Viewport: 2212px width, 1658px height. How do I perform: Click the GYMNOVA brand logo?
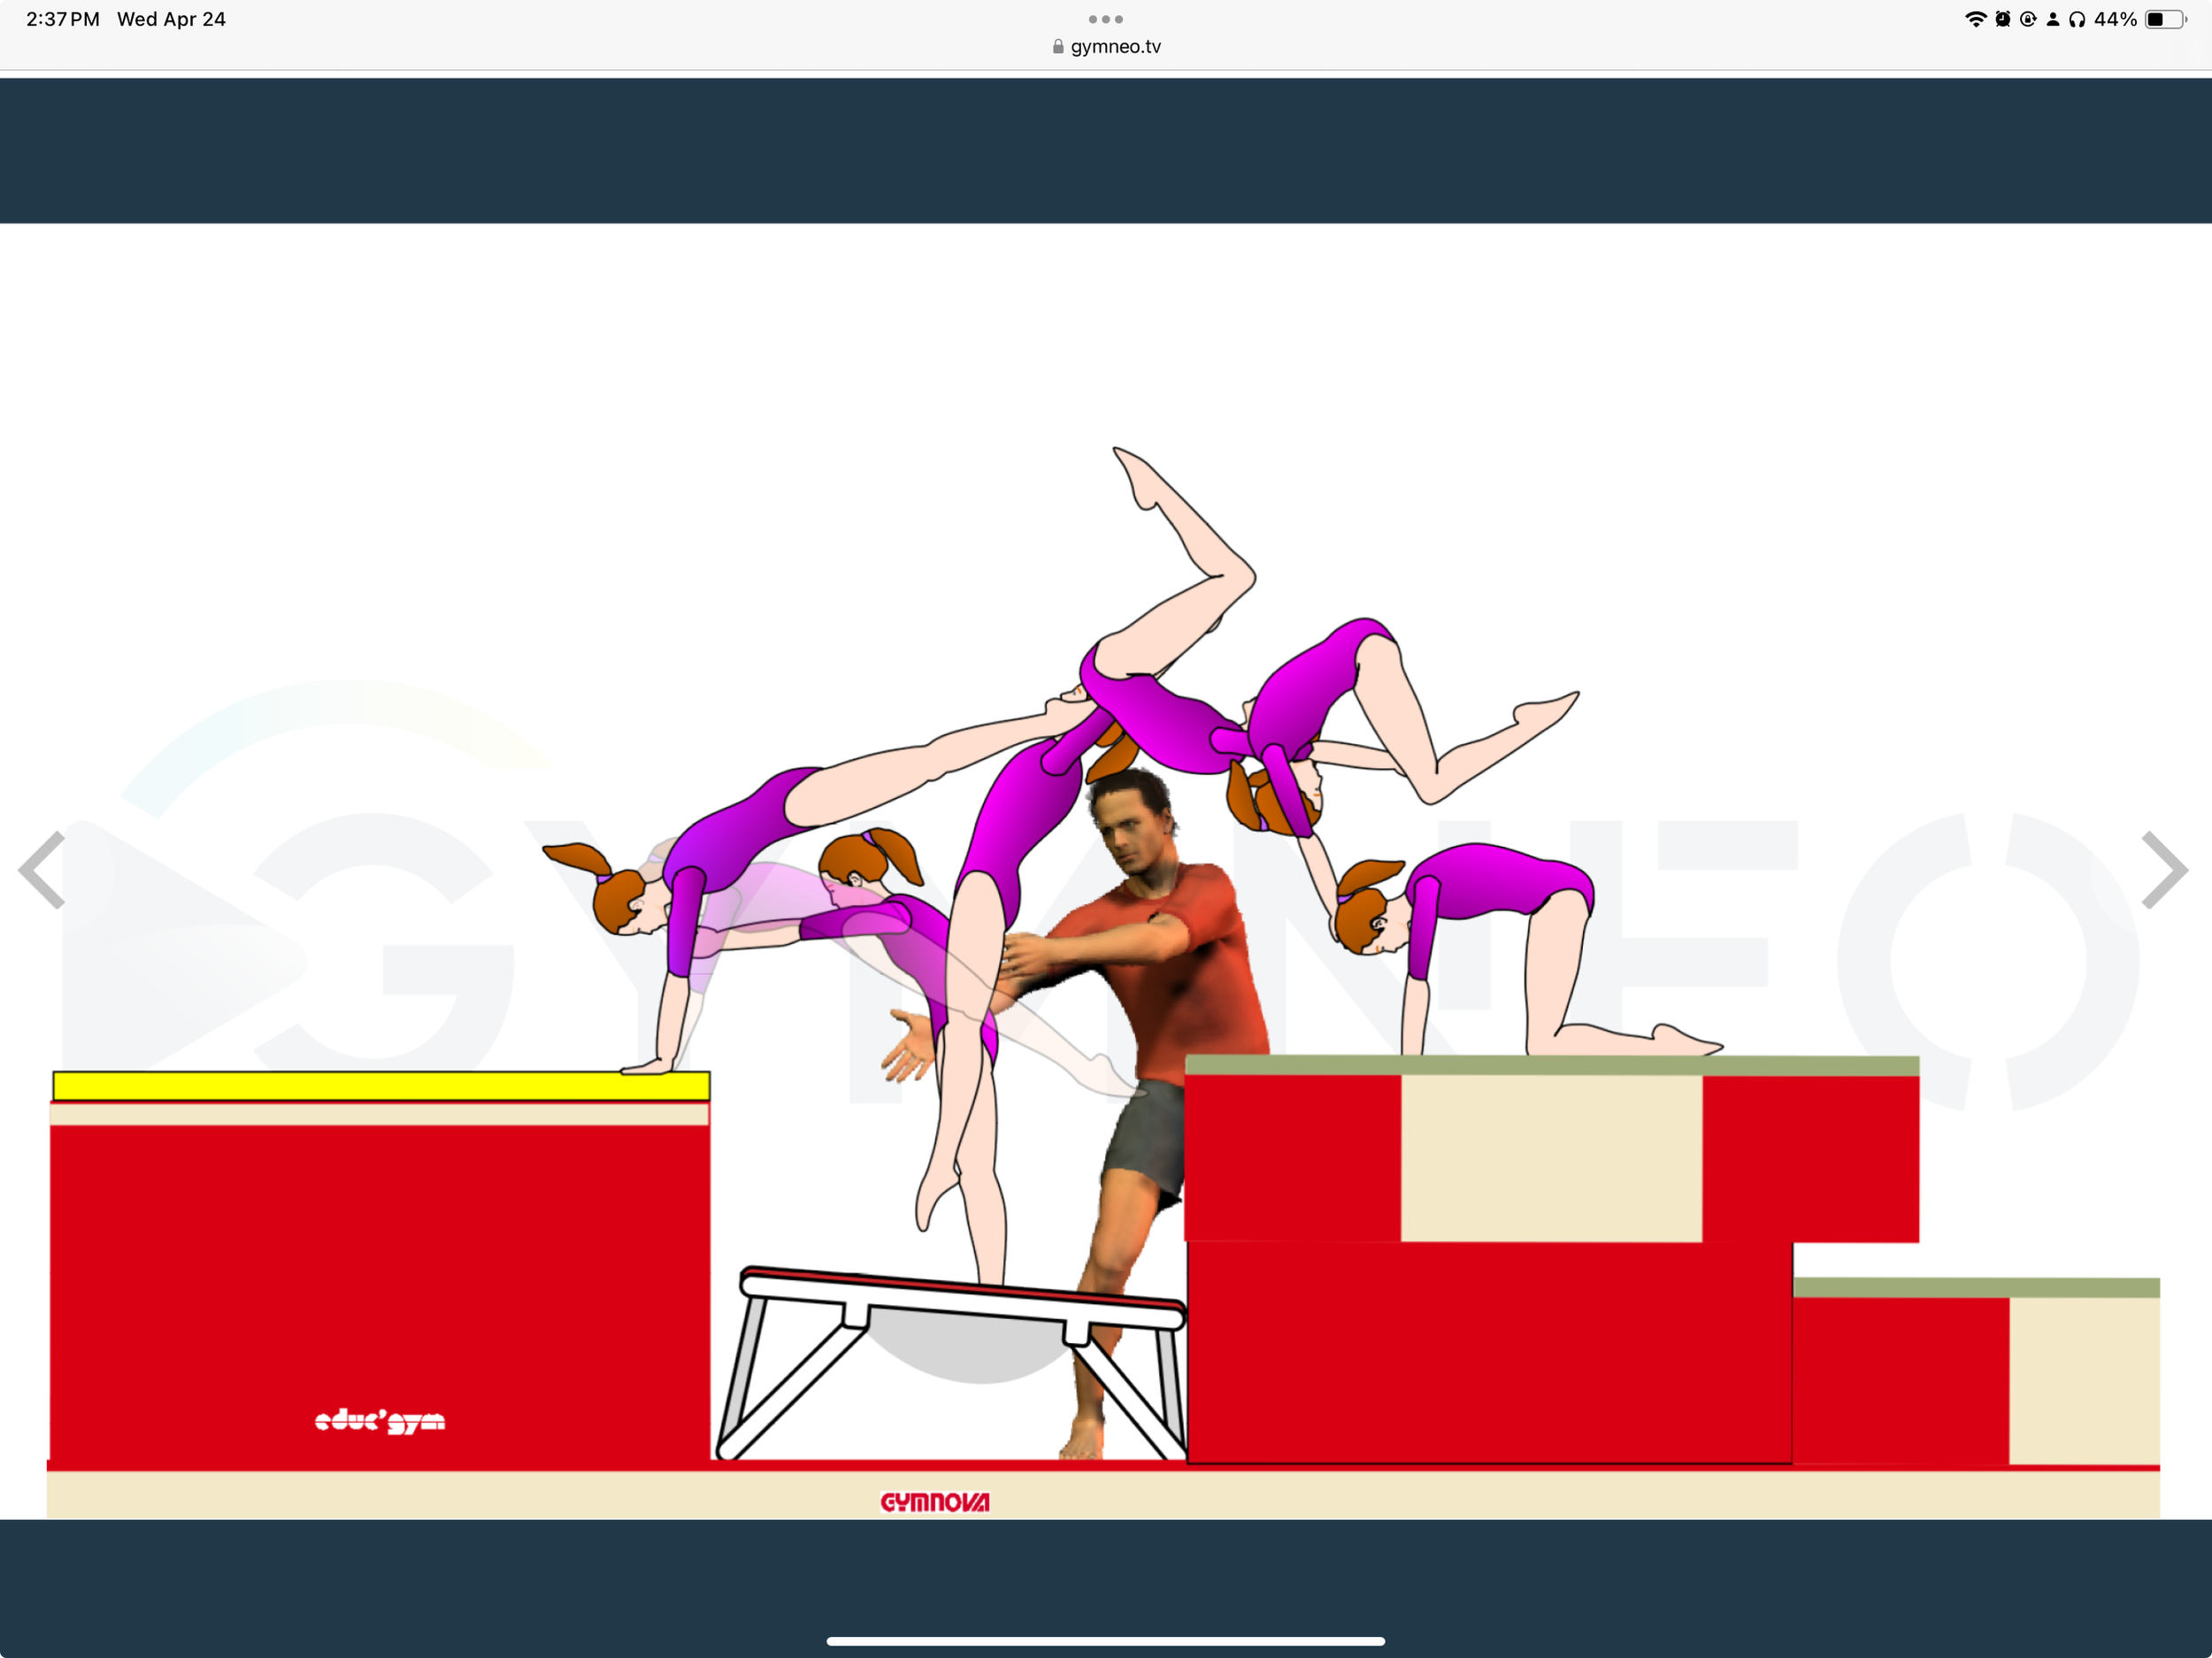pos(936,1502)
